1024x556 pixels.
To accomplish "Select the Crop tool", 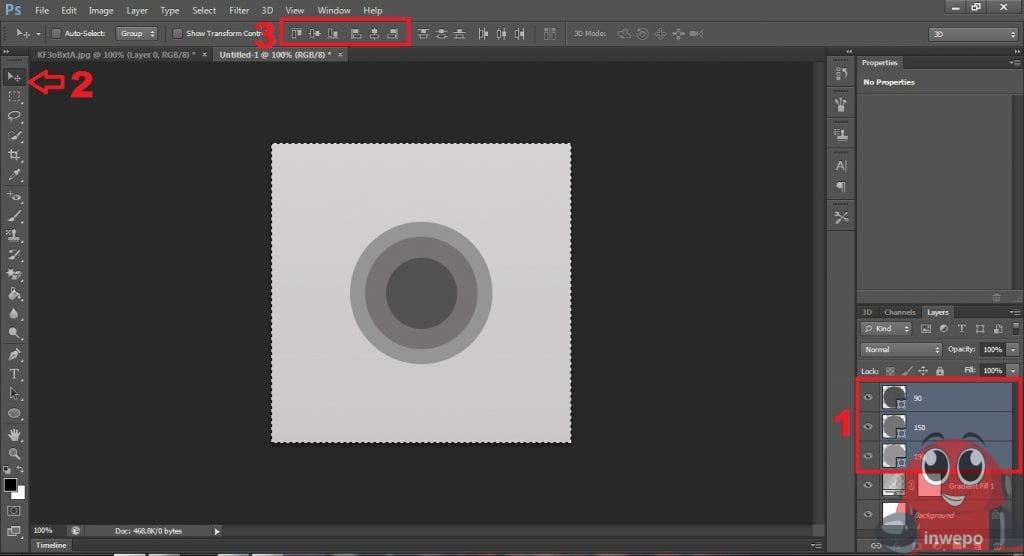I will 15,155.
